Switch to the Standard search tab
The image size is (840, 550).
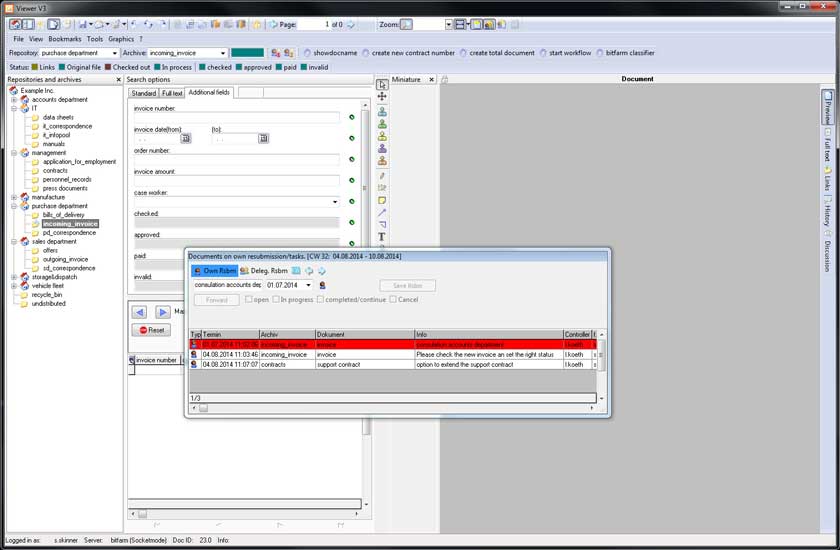pyautogui.click(x=144, y=93)
